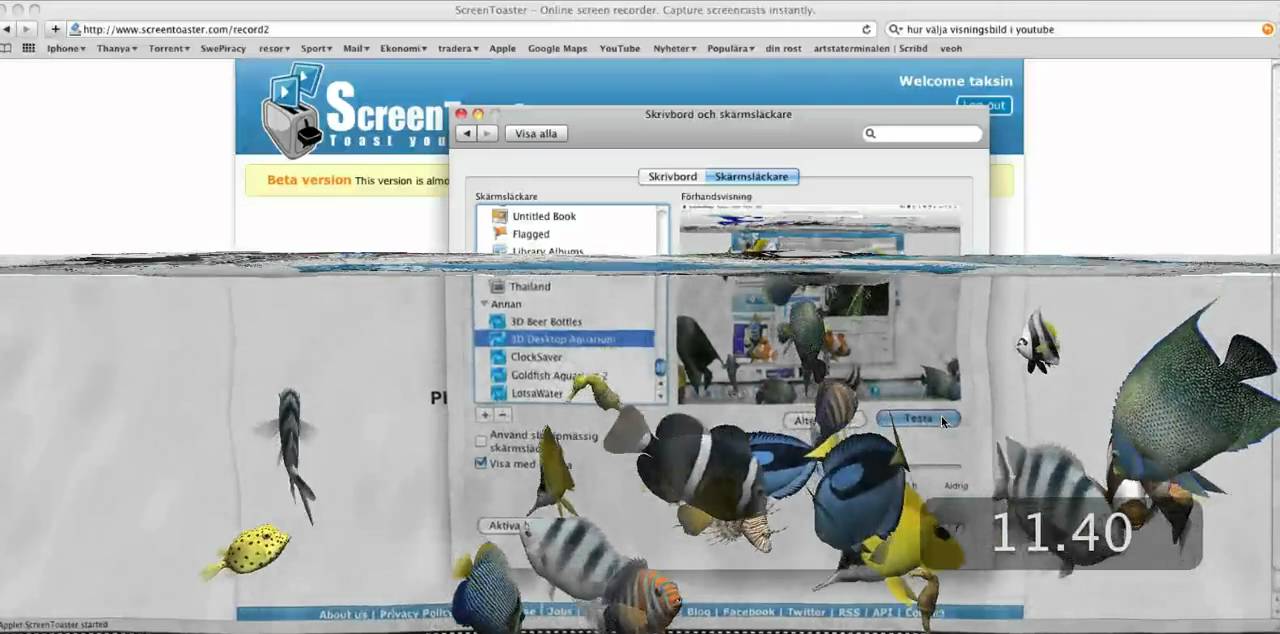Enable 'Använd slumpmässig skärmsläckare' checkbox
This screenshot has height=634, width=1280.
pos(481,439)
